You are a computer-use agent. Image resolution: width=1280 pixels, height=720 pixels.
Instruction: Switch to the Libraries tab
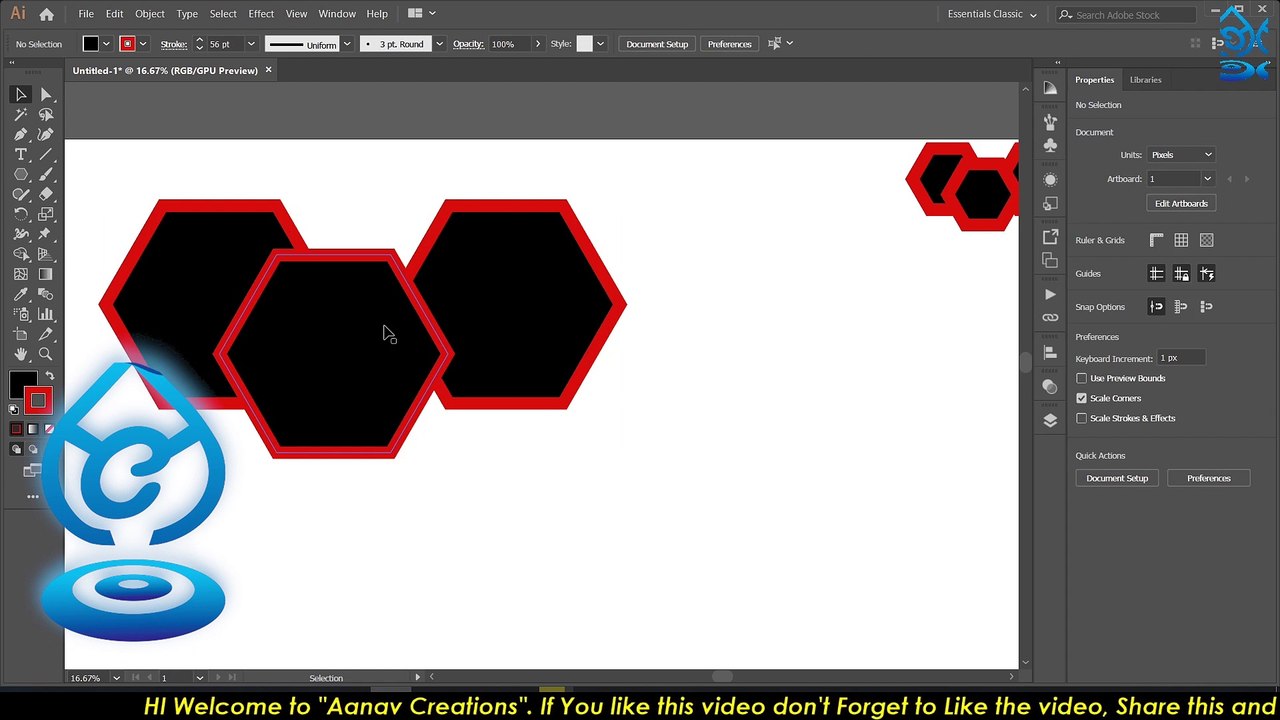[1146, 80]
